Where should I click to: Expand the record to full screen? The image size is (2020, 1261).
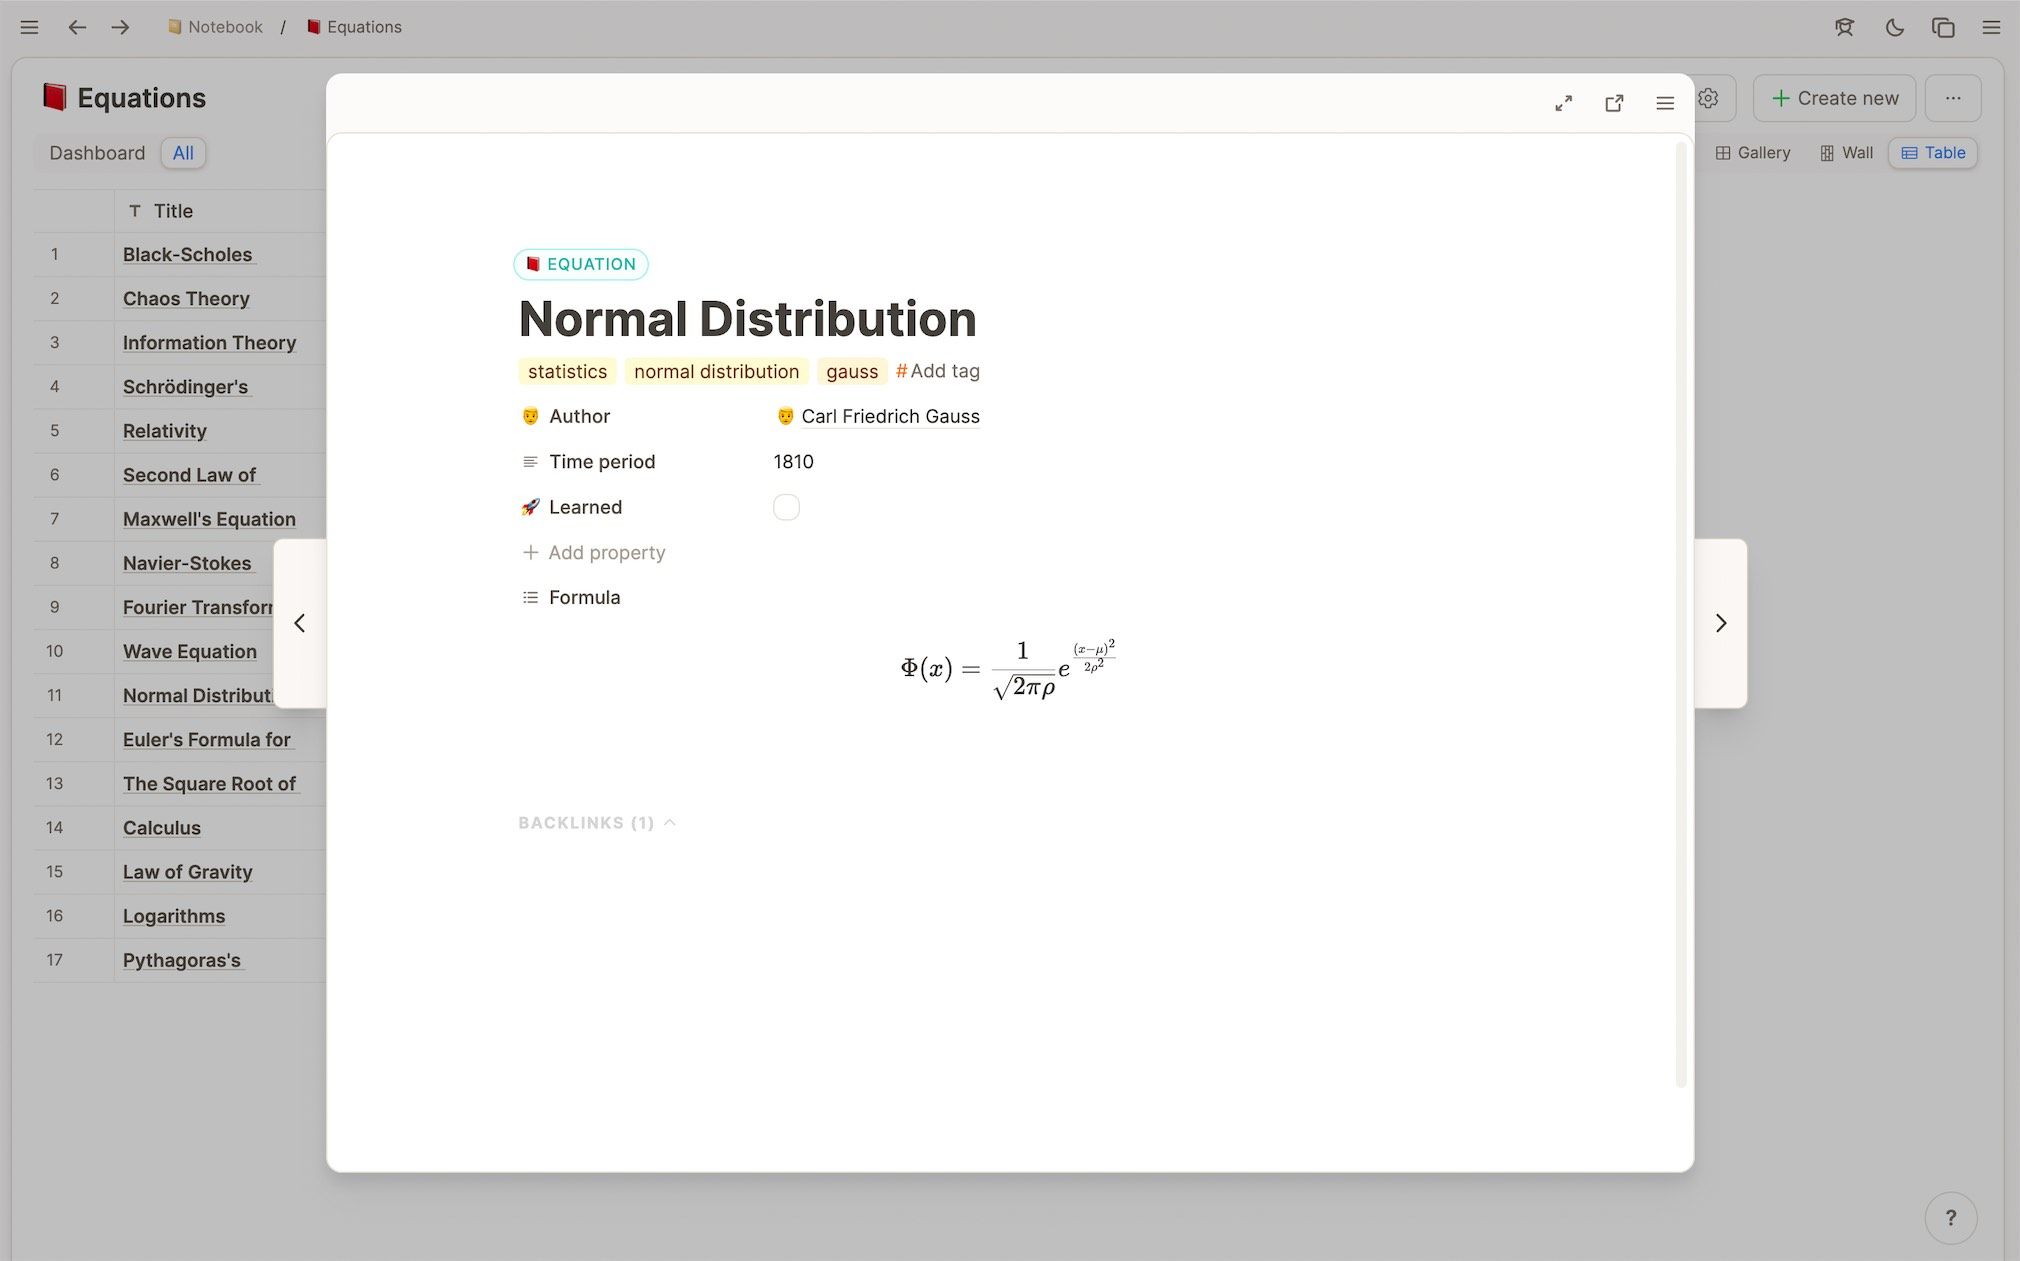click(1564, 102)
